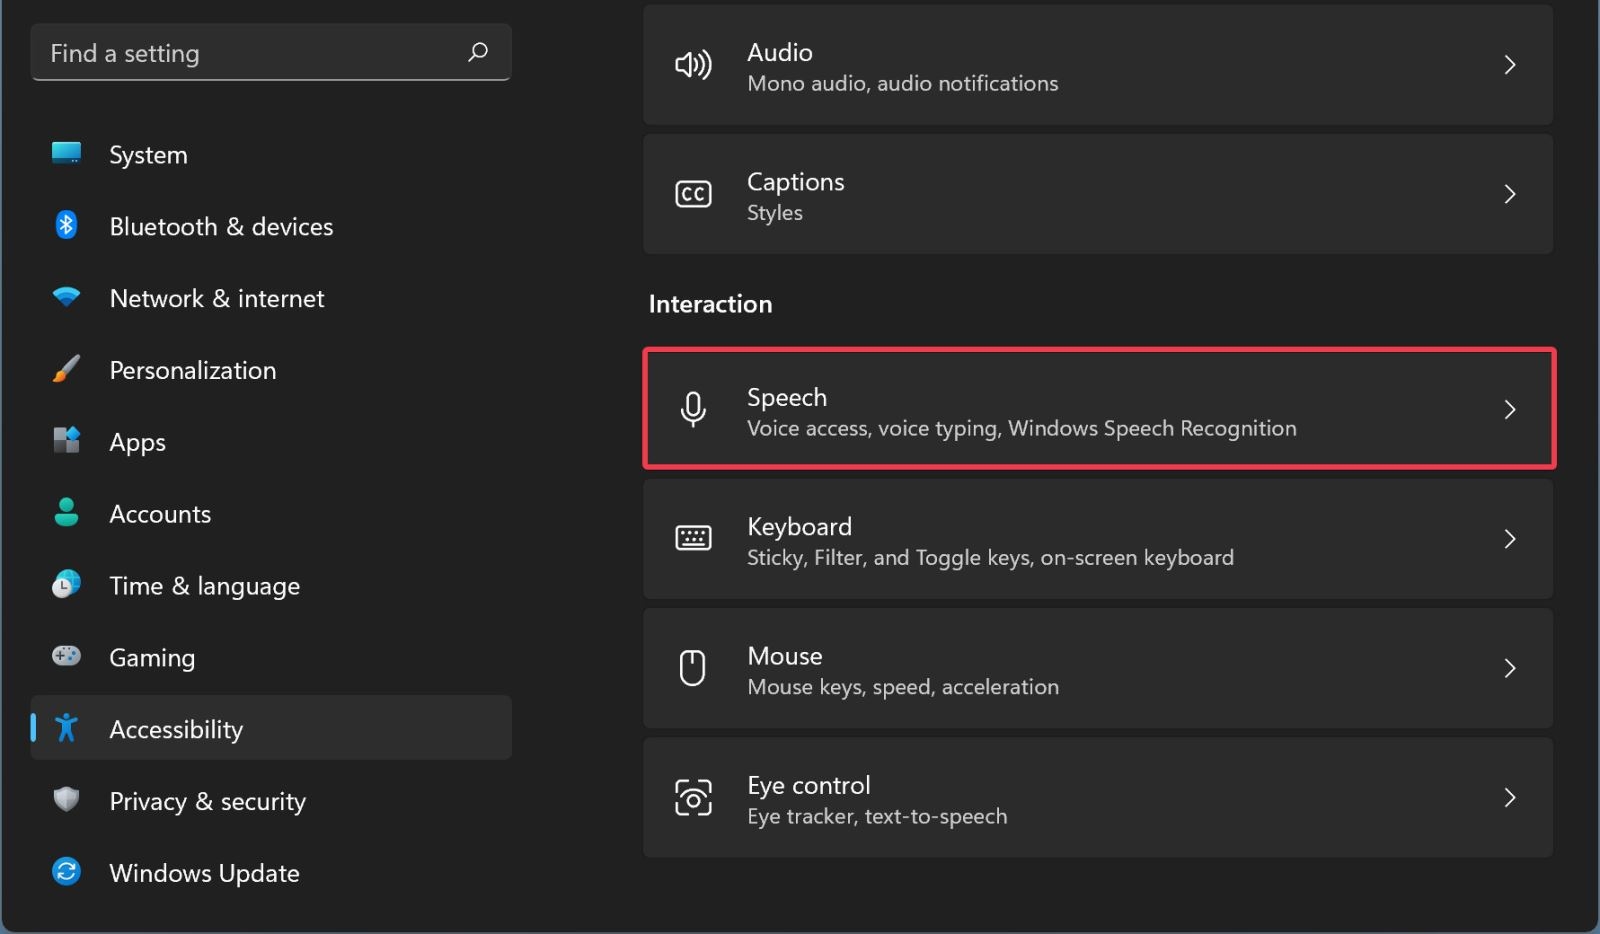Click the Bluetooth icon in sidebar
The width and height of the screenshot is (1600, 934).
66,226
